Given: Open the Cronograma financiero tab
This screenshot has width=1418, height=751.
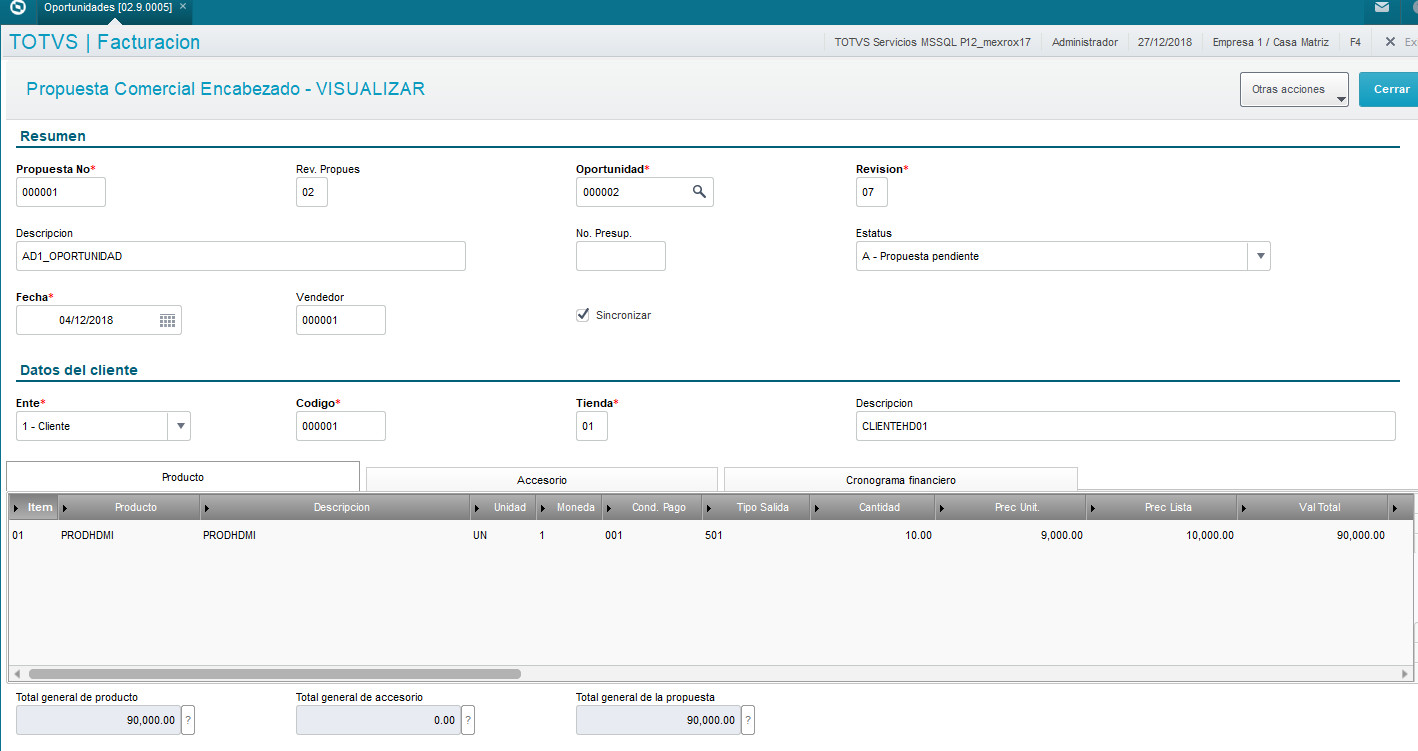Looking at the screenshot, I should pos(900,480).
